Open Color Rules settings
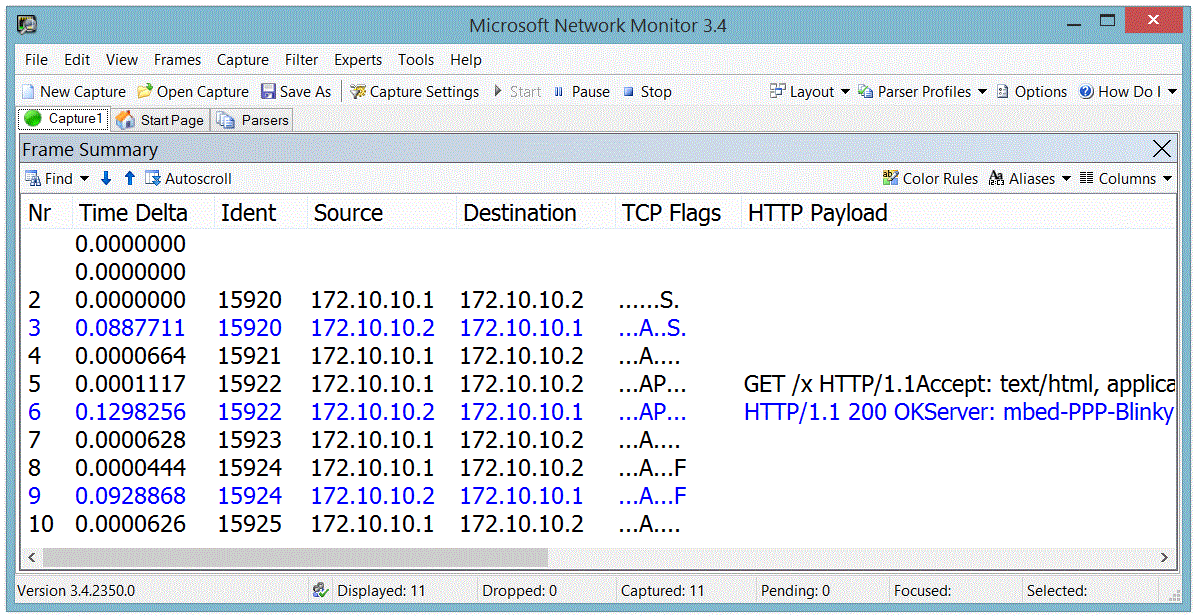Screen dimensions: 1197x616 click(930, 179)
